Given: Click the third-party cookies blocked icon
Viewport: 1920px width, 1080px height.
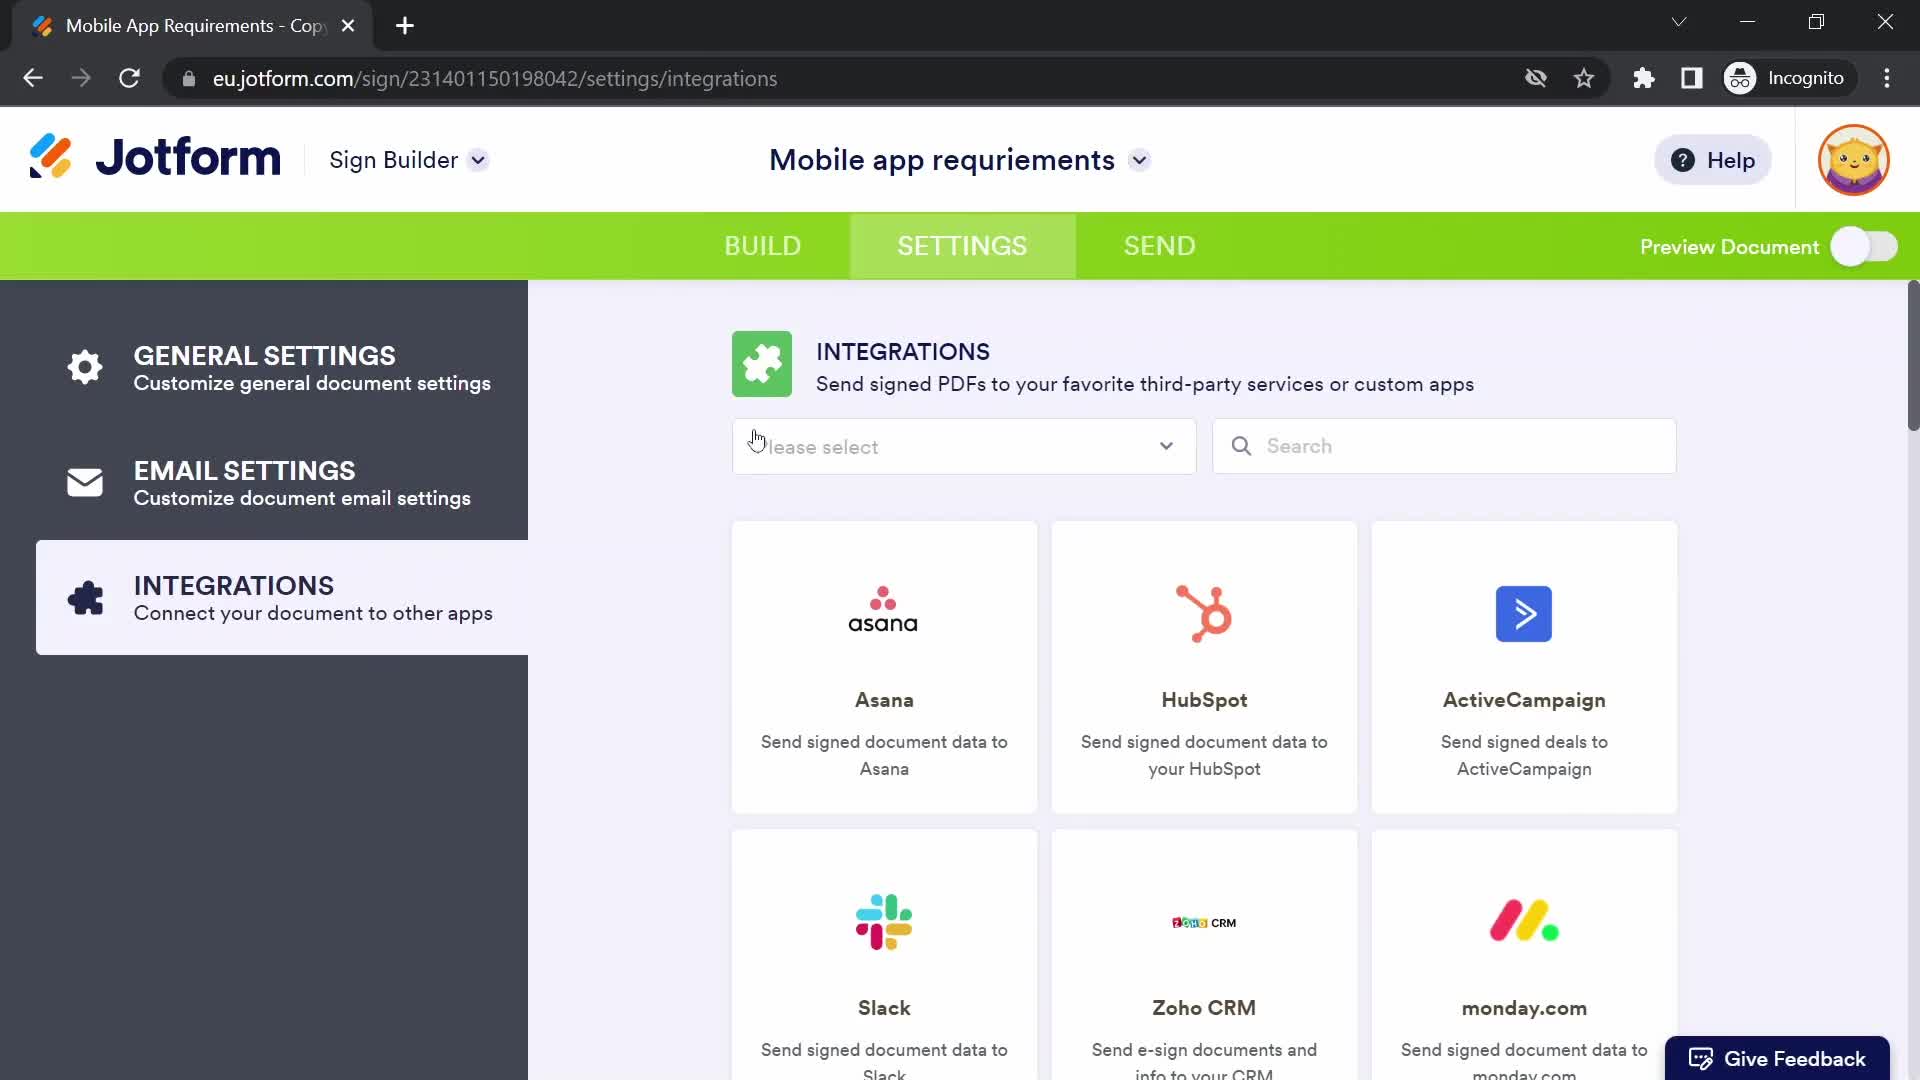Looking at the screenshot, I should (x=1536, y=78).
